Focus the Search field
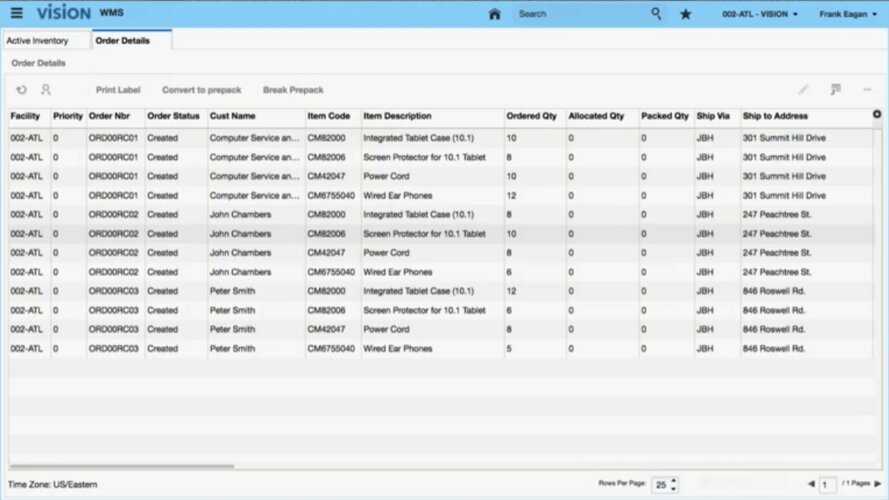 (581, 14)
